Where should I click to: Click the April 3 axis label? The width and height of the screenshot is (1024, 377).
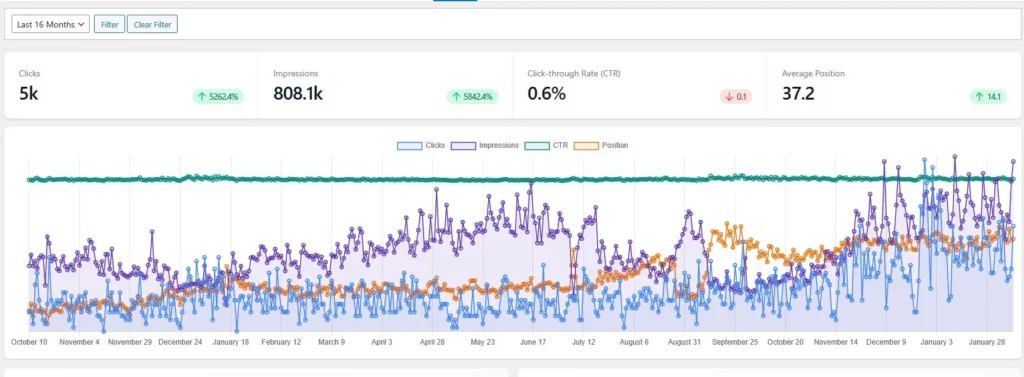(381, 342)
